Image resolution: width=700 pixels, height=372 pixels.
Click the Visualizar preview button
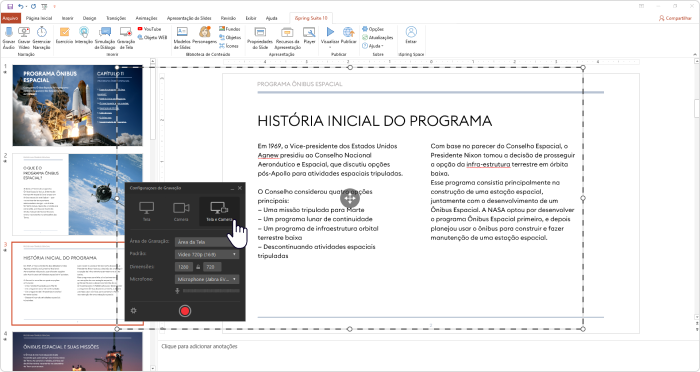click(330, 33)
